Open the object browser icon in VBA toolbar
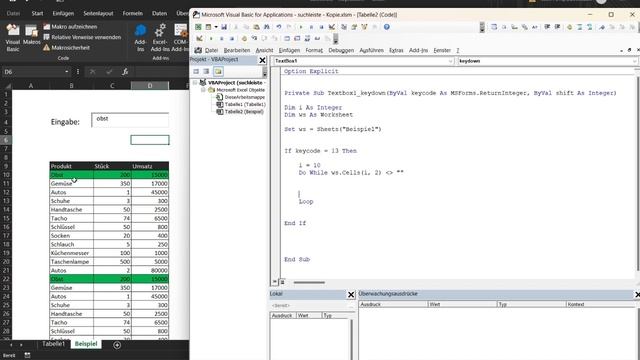 pos(364,27)
